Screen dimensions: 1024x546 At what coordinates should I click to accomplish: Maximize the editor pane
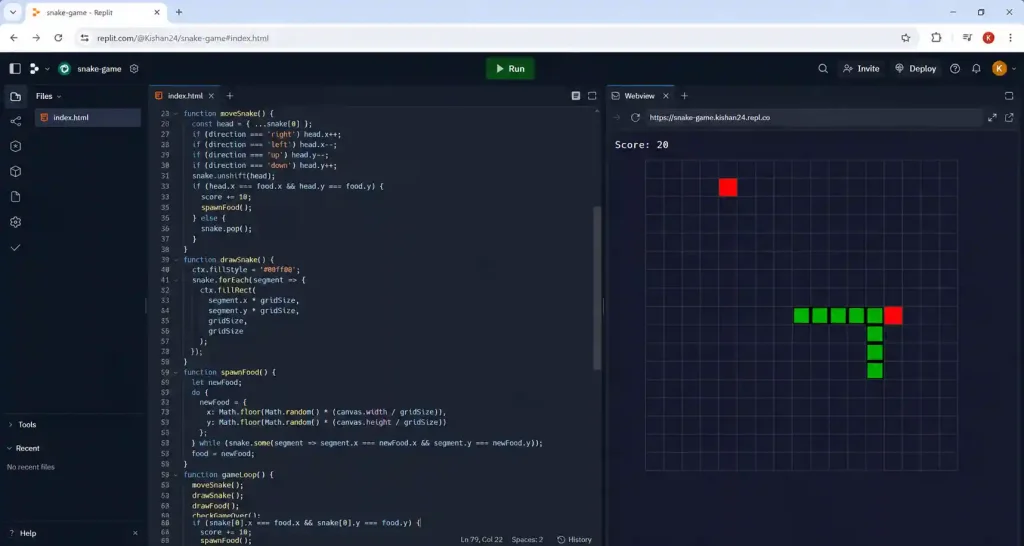coord(592,96)
